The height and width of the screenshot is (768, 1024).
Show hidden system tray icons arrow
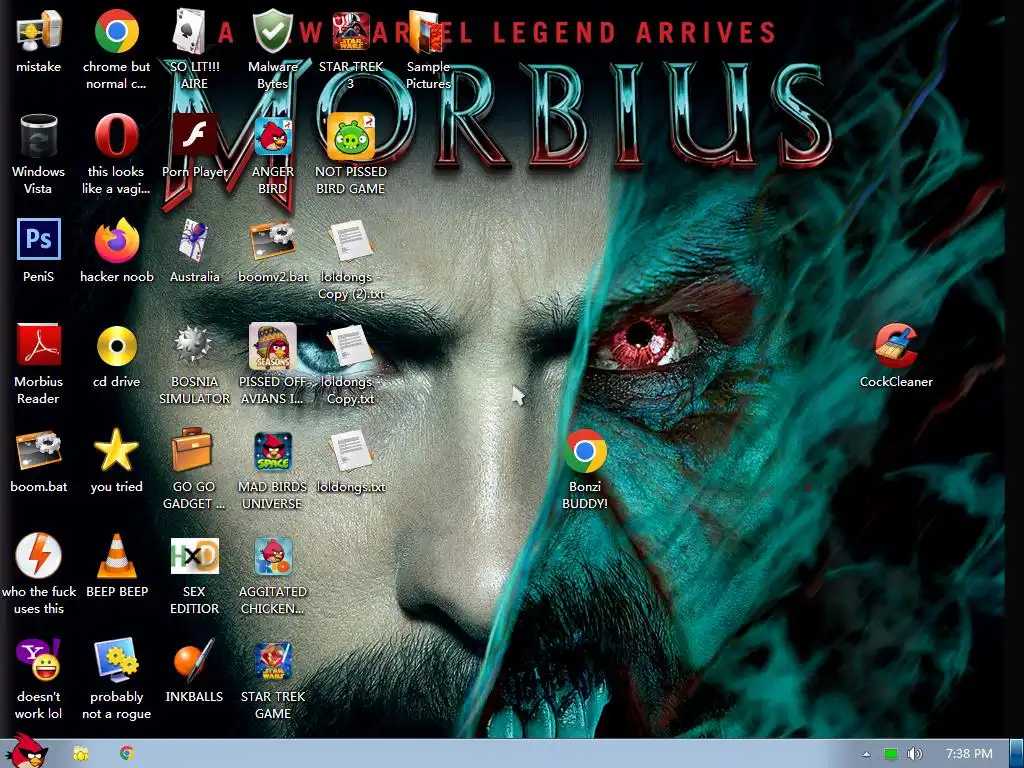(866, 754)
